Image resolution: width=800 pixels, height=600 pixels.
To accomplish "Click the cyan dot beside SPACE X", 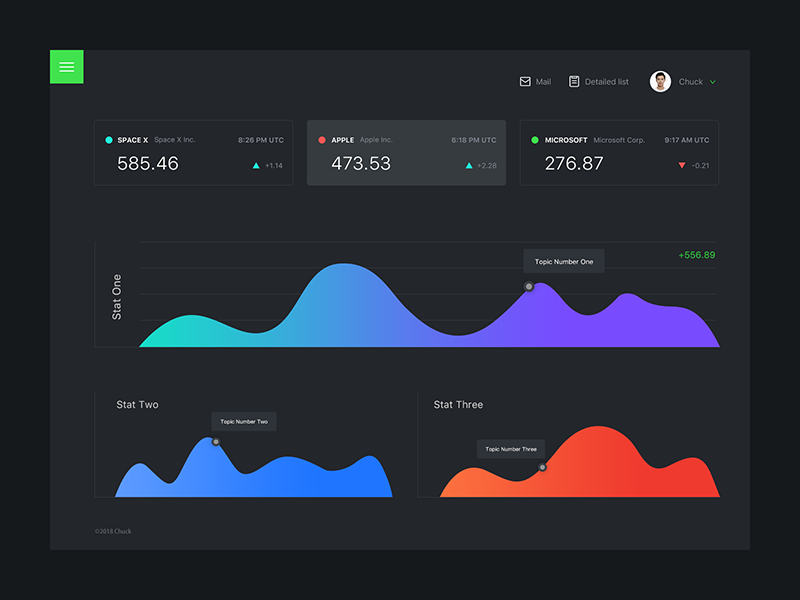I will tap(109, 140).
